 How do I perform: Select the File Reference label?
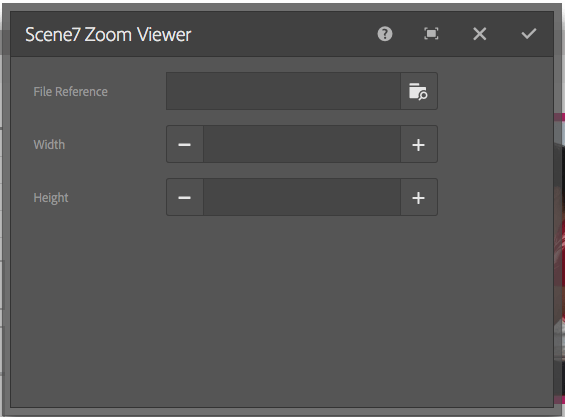71,92
